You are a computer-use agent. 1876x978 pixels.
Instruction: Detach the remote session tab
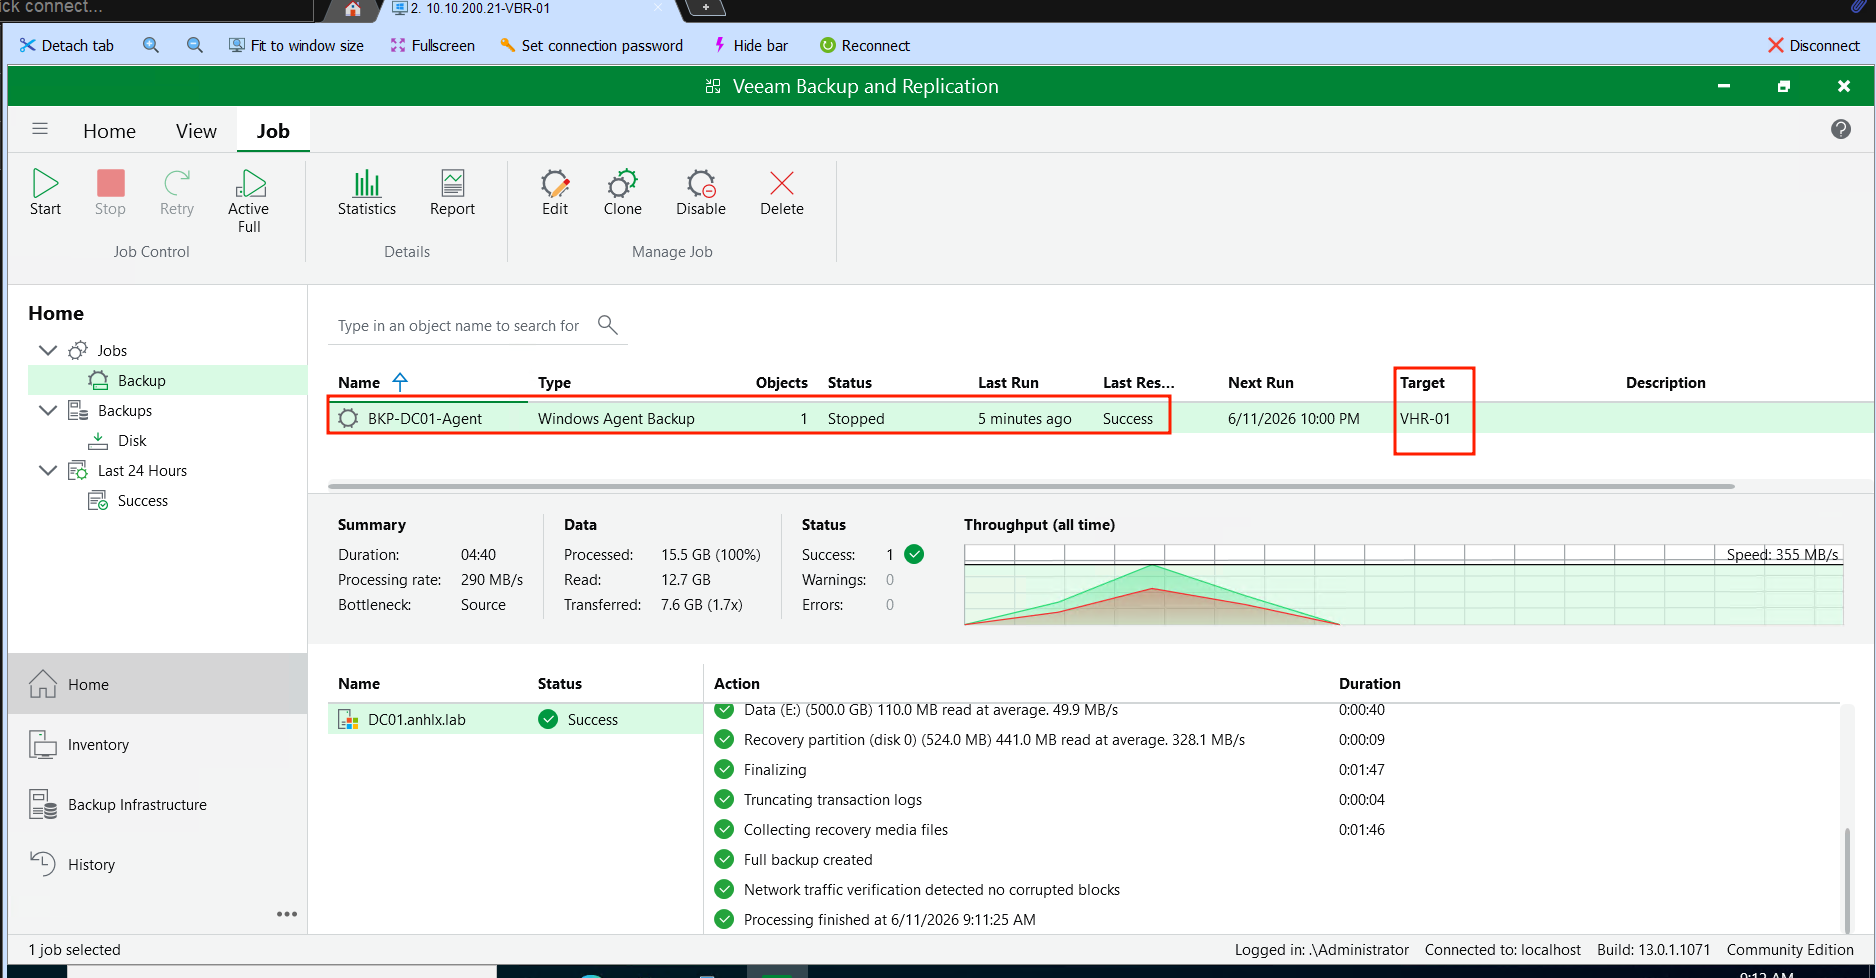(67, 45)
